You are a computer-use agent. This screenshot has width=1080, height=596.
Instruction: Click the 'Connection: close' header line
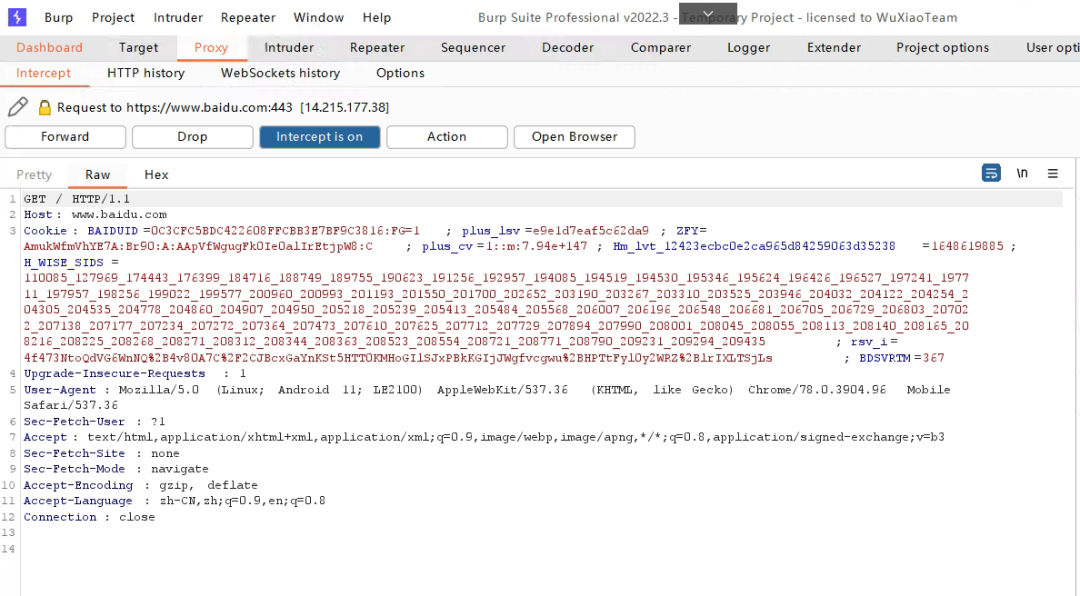89,517
